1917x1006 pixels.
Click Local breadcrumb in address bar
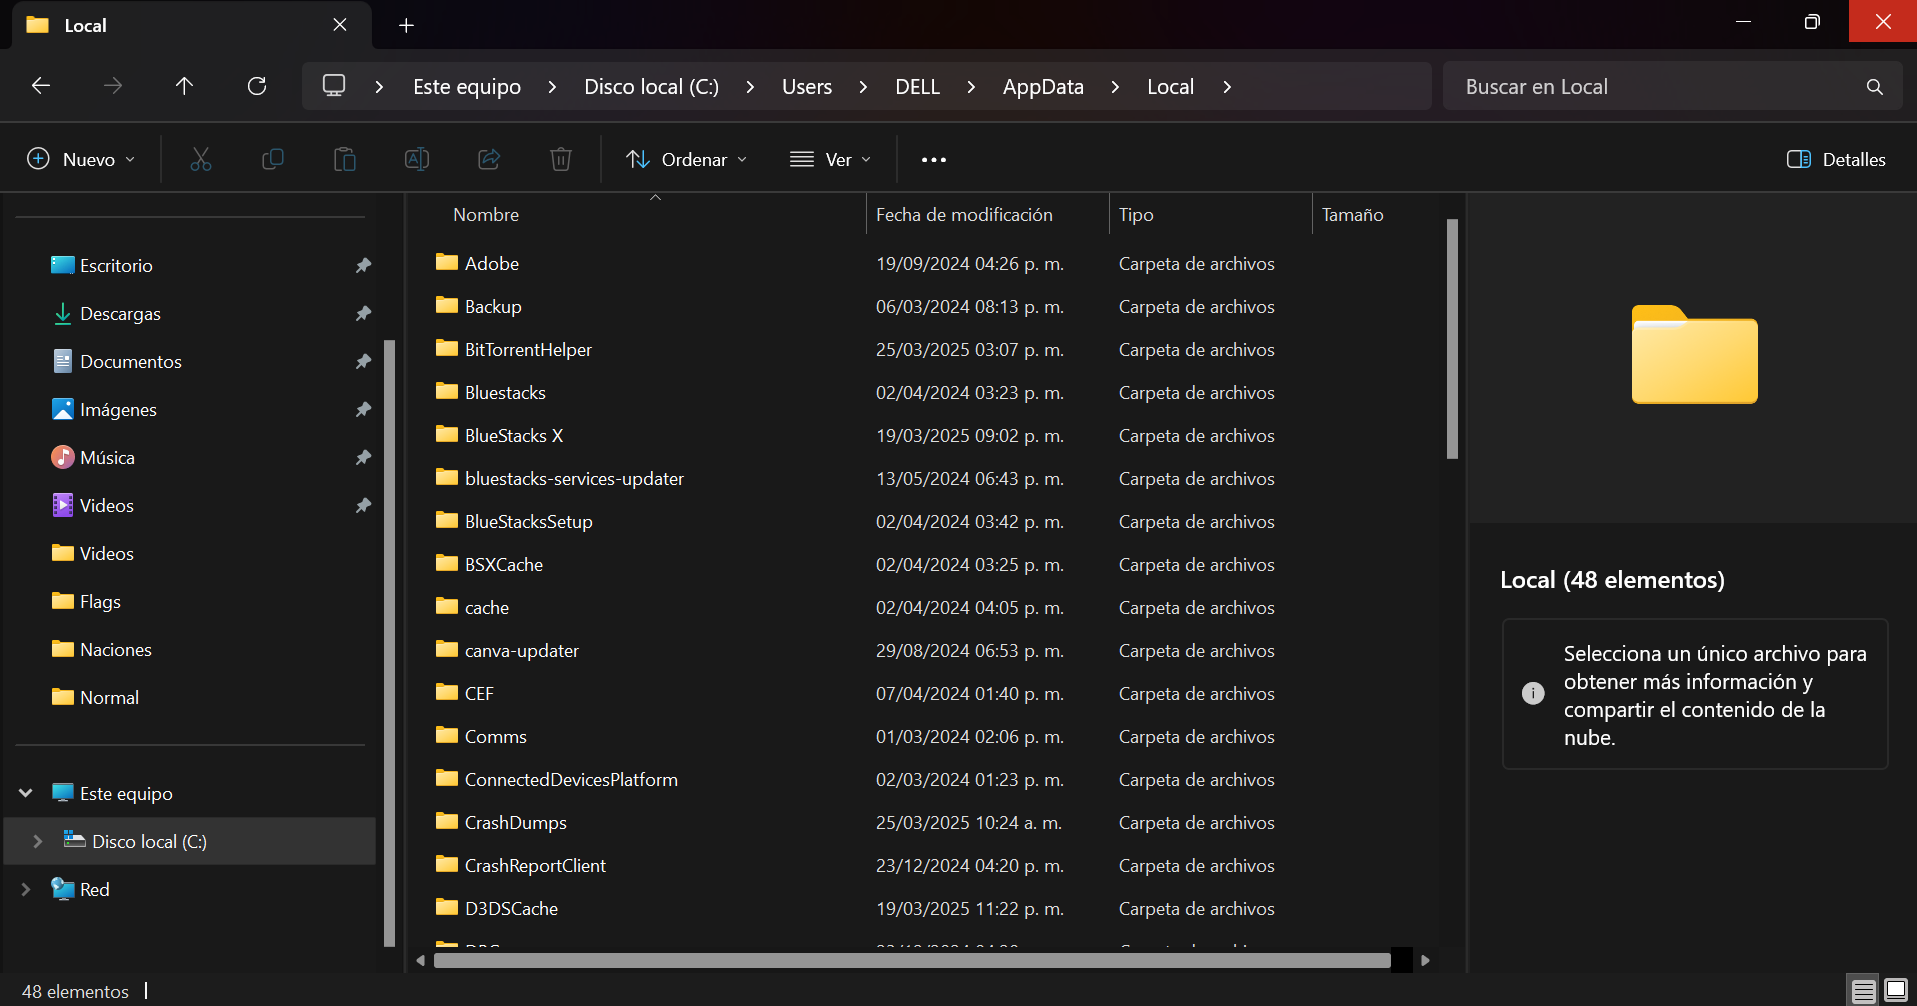1171,87
